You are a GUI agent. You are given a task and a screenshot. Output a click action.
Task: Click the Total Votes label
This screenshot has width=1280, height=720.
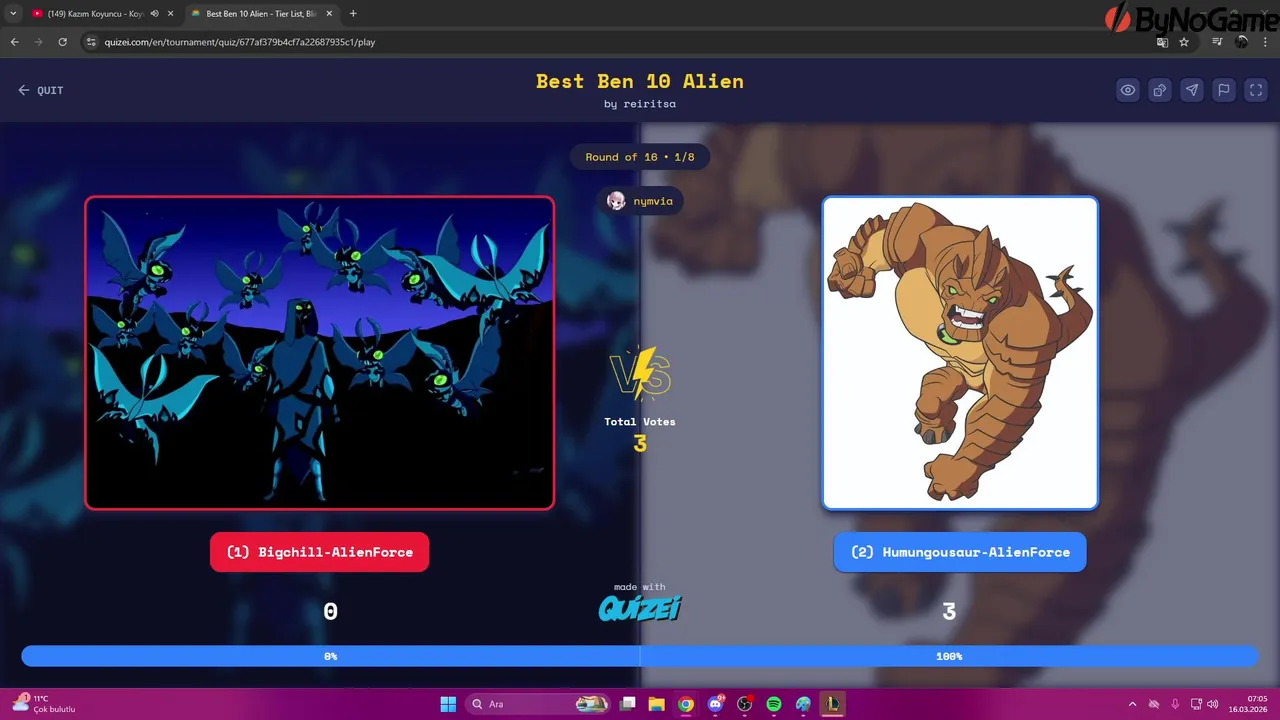click(x=640, y=422)
